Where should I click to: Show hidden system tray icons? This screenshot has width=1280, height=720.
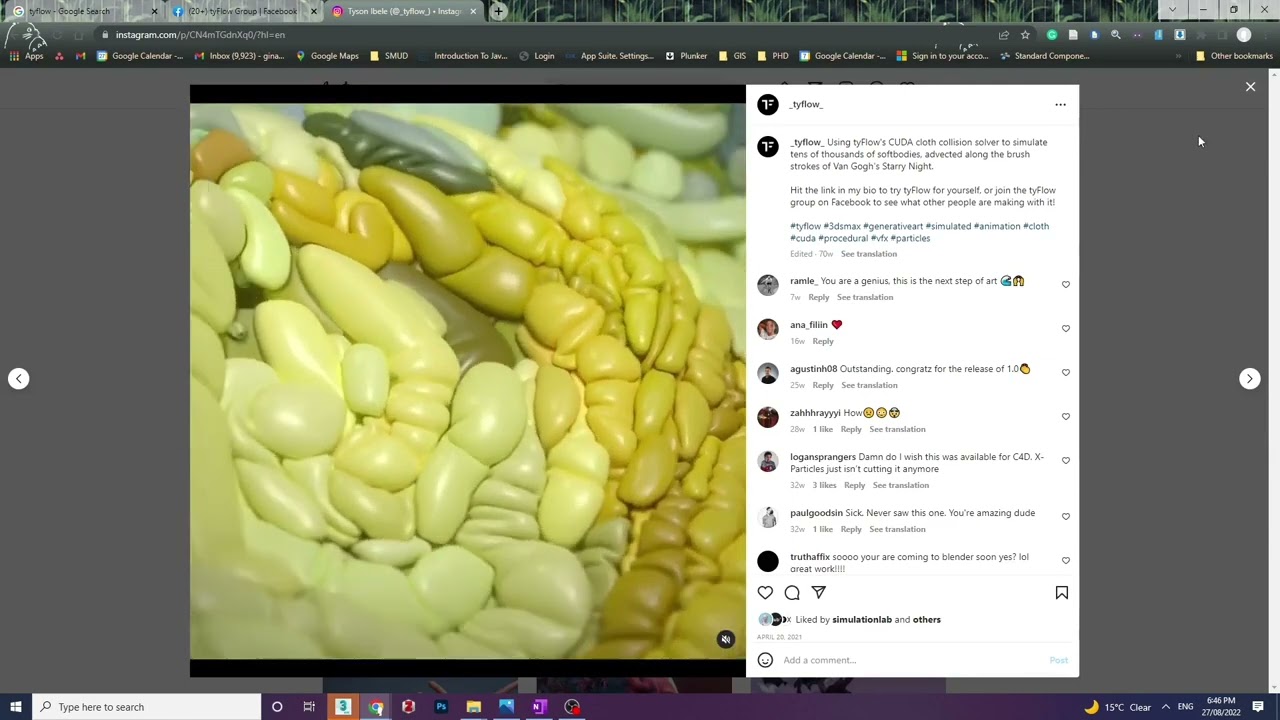point(1165,707)
